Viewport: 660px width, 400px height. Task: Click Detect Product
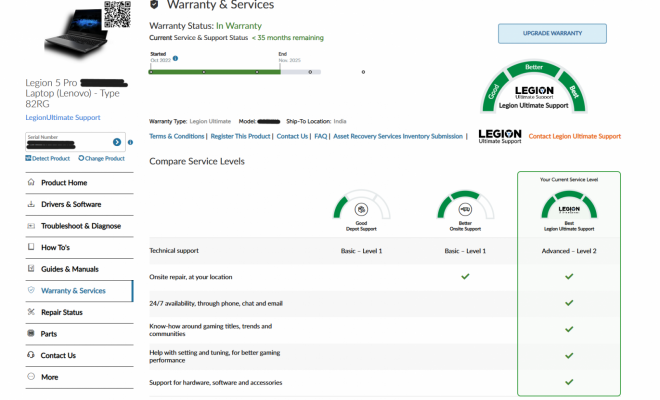coord(48,158)
